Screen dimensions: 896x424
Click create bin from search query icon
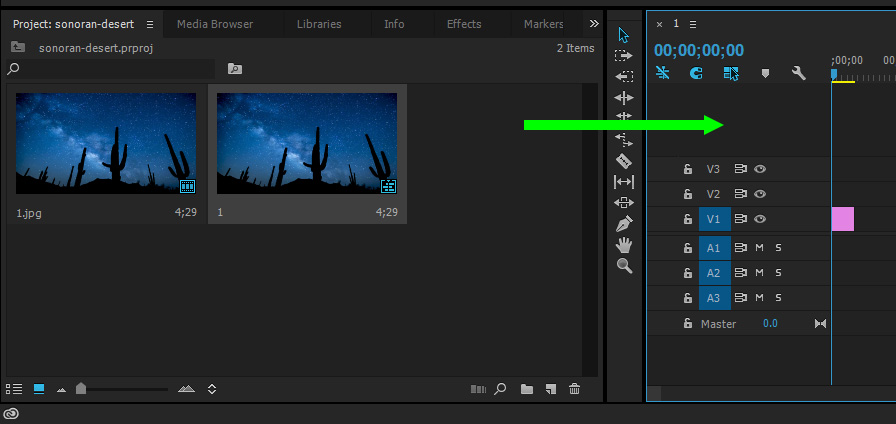(235, 69)
